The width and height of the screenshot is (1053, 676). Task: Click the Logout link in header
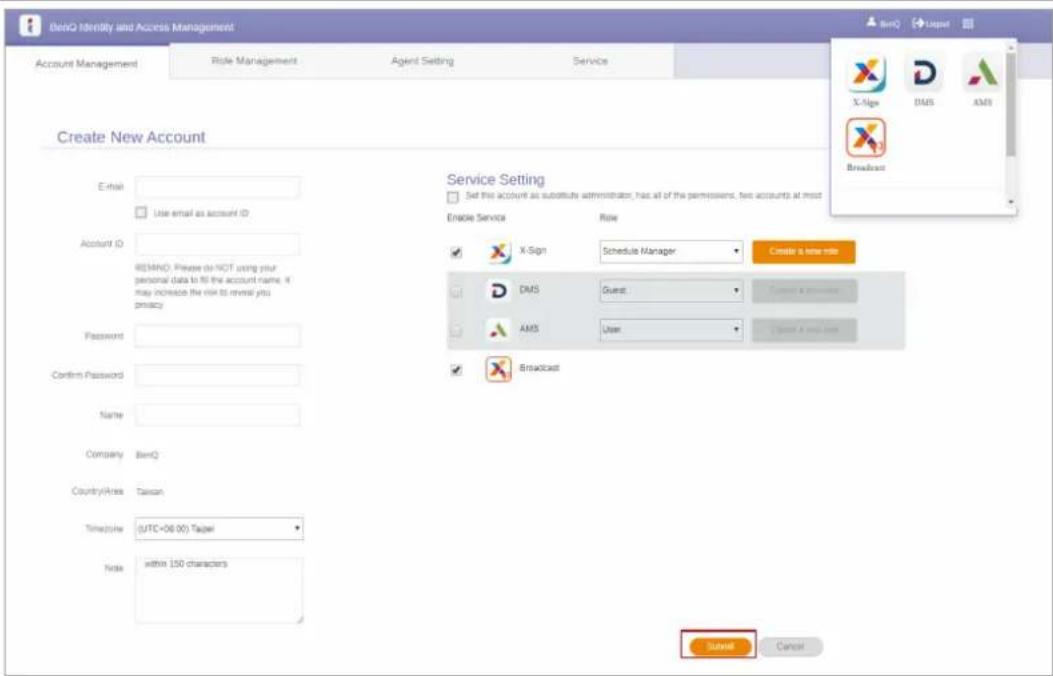coord(931,23)
